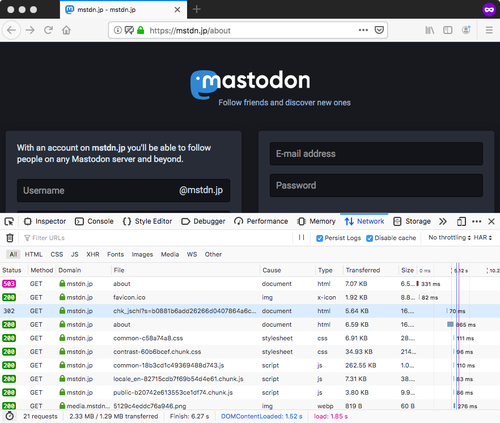Open the HAR dropdown menu
Viewport: 500px width, 423px height.
tap(483, 238)
